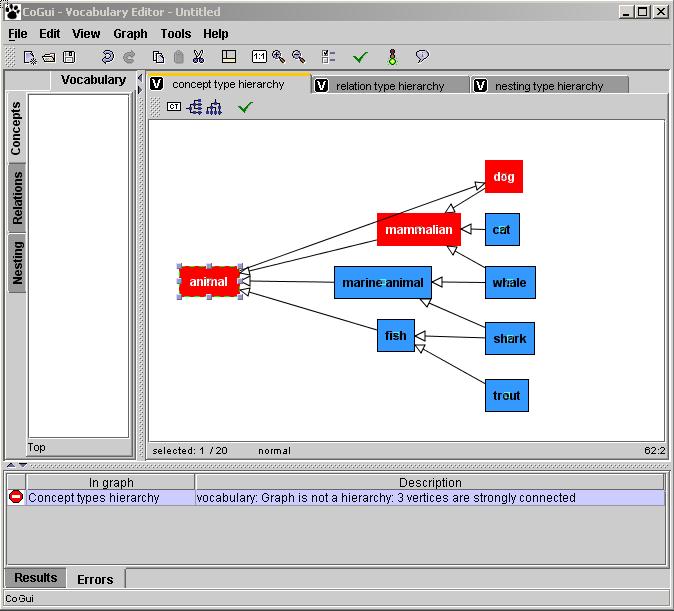Apply vertical tree layout icon
The image size is (674, 611).
(x=214, y=107)
